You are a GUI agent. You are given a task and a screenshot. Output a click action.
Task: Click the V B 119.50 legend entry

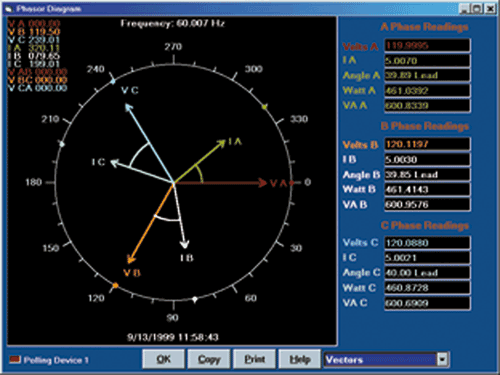tap(34, 32)
